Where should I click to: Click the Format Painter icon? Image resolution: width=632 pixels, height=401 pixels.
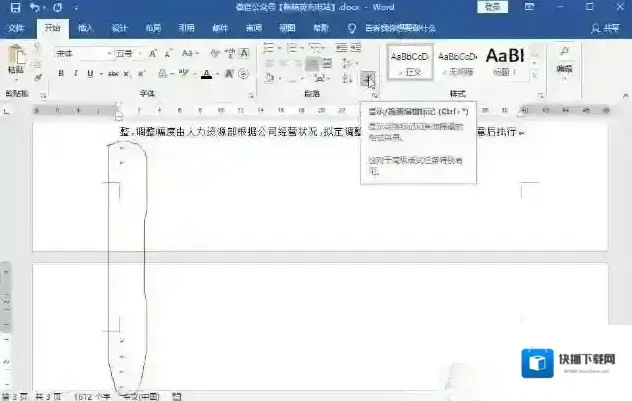pos(38,76)
